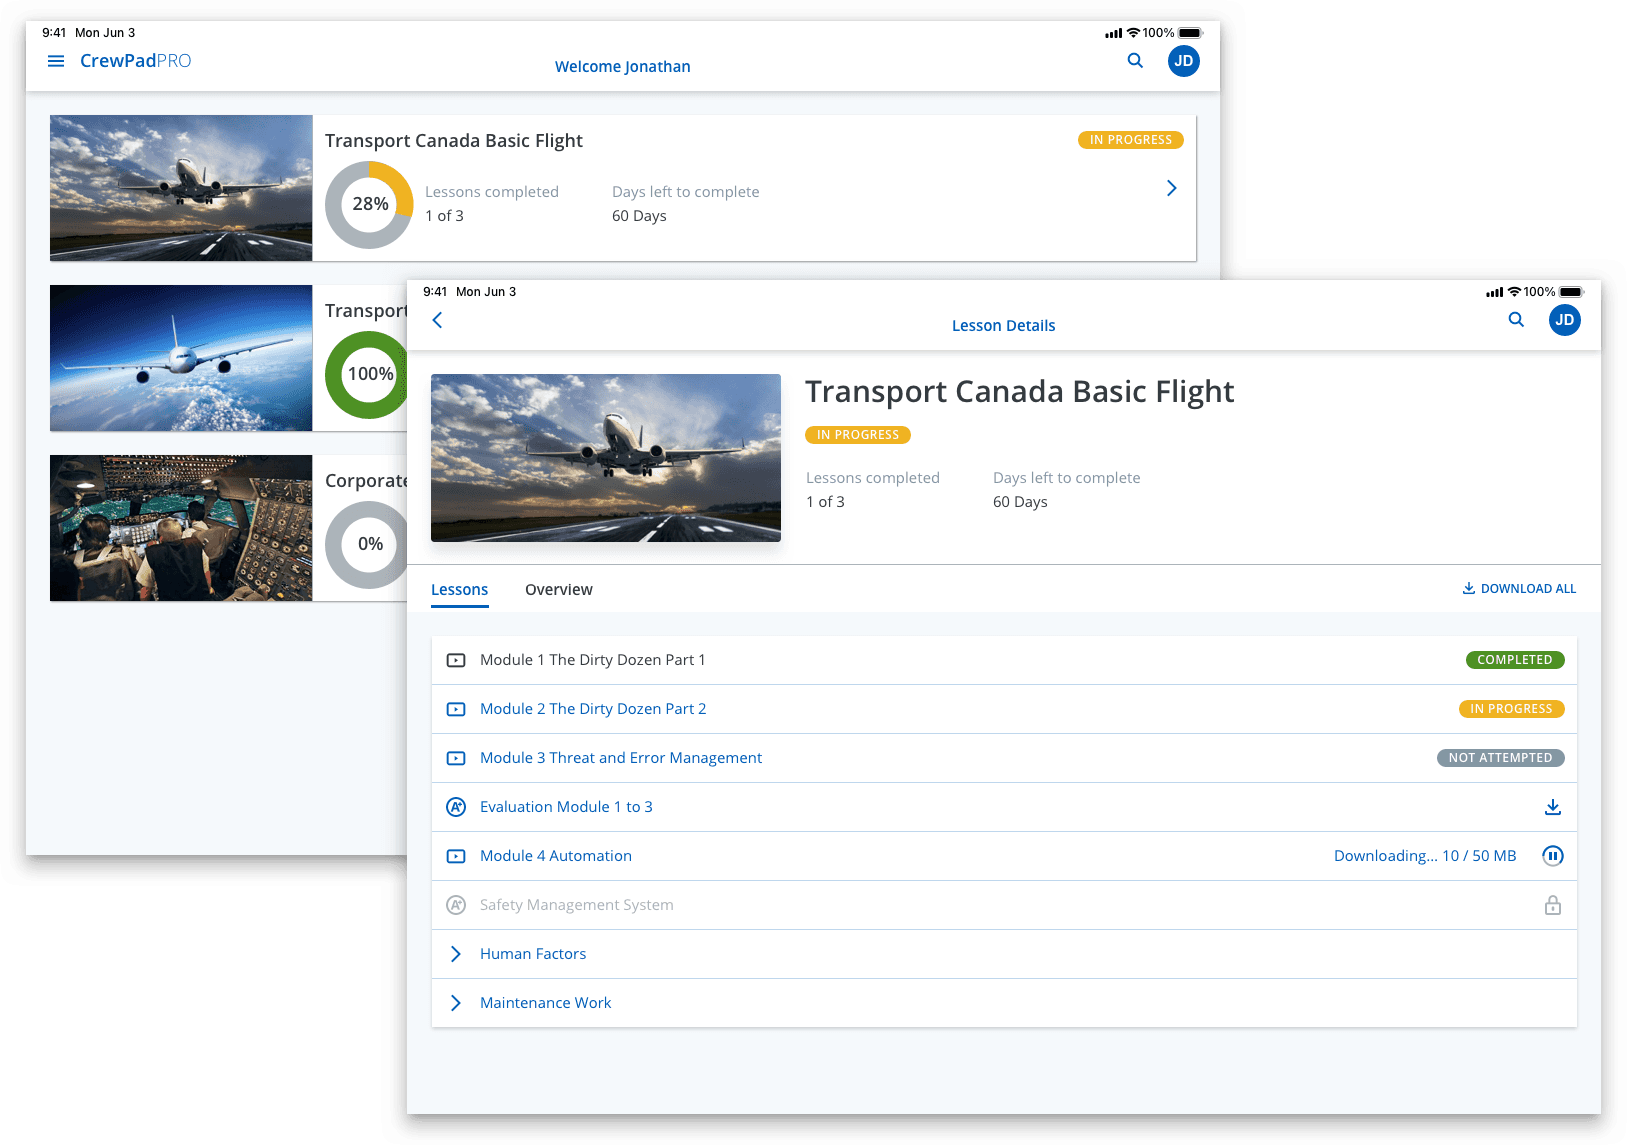Expand the Maintenance Work section
The width and height of the screenshot is (1627, 1145).
click(456, 1003)
